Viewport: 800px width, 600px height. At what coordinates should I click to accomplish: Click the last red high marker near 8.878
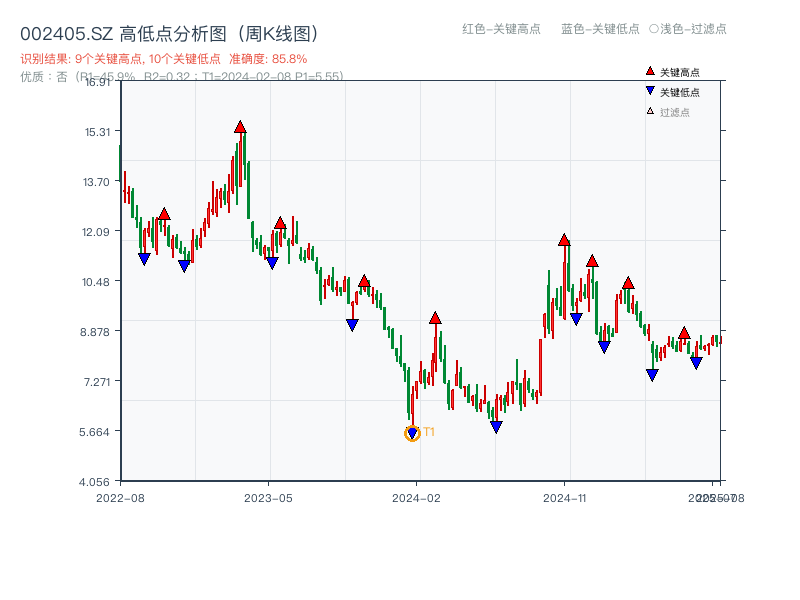(684, 334)
